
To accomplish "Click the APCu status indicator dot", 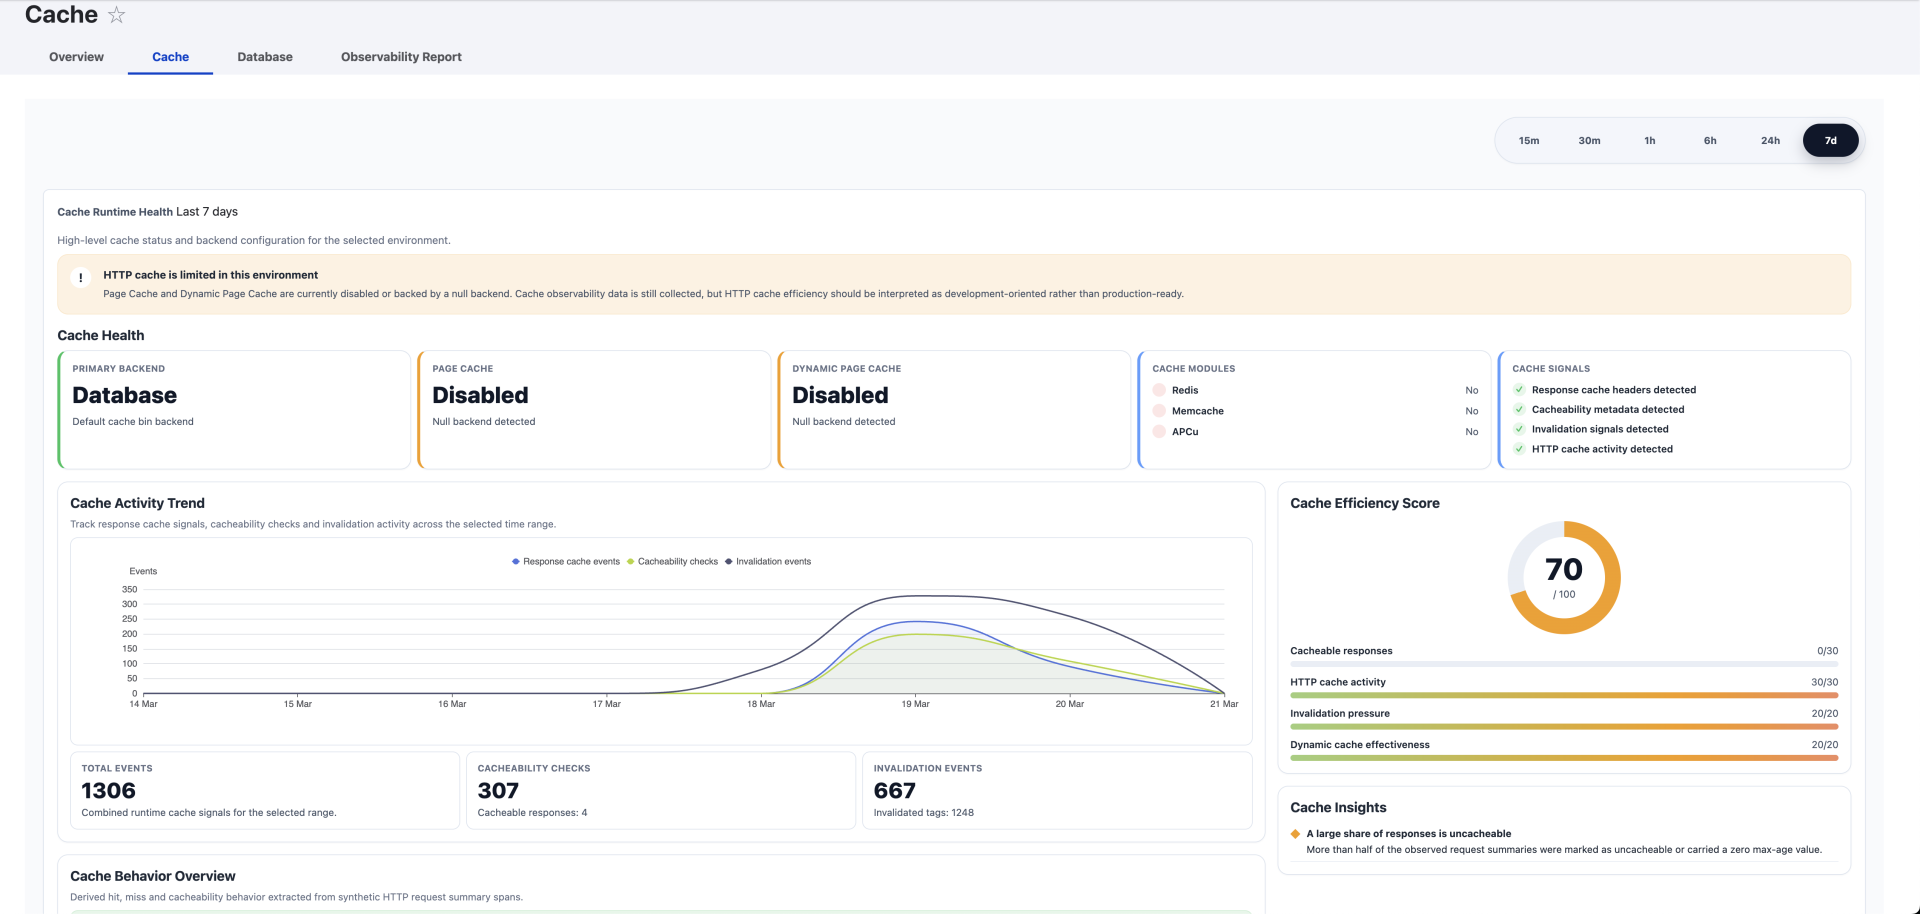I will (x=1159, y=432).
